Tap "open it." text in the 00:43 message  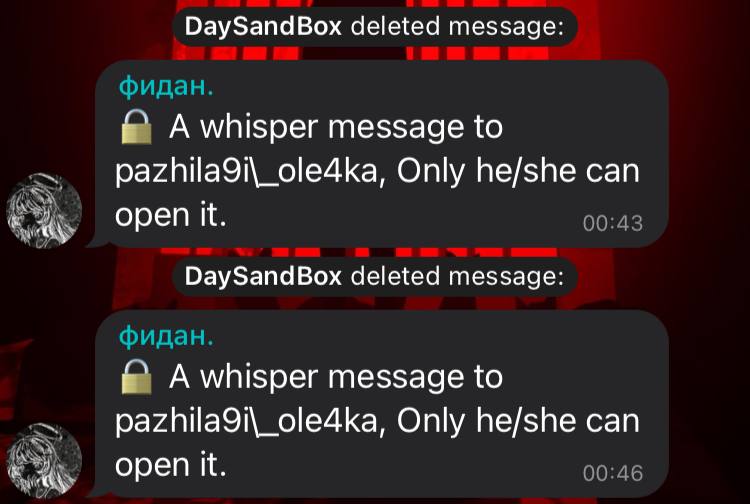pyautogui.click(x=170, y=216)
